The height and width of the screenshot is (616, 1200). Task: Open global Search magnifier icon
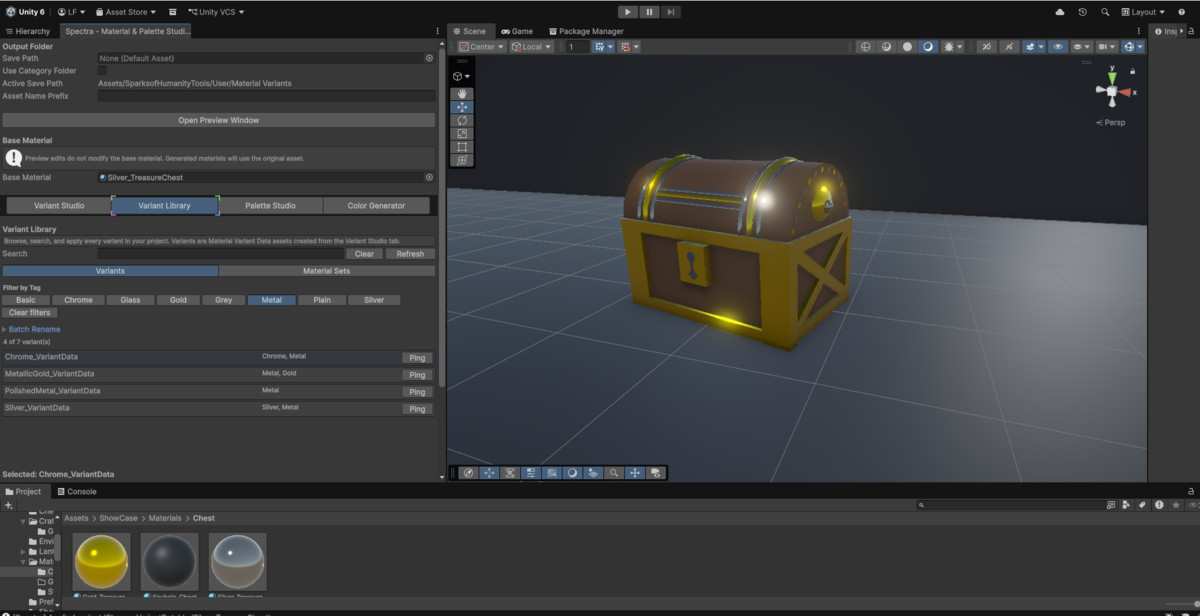(x=1105, y=12)
